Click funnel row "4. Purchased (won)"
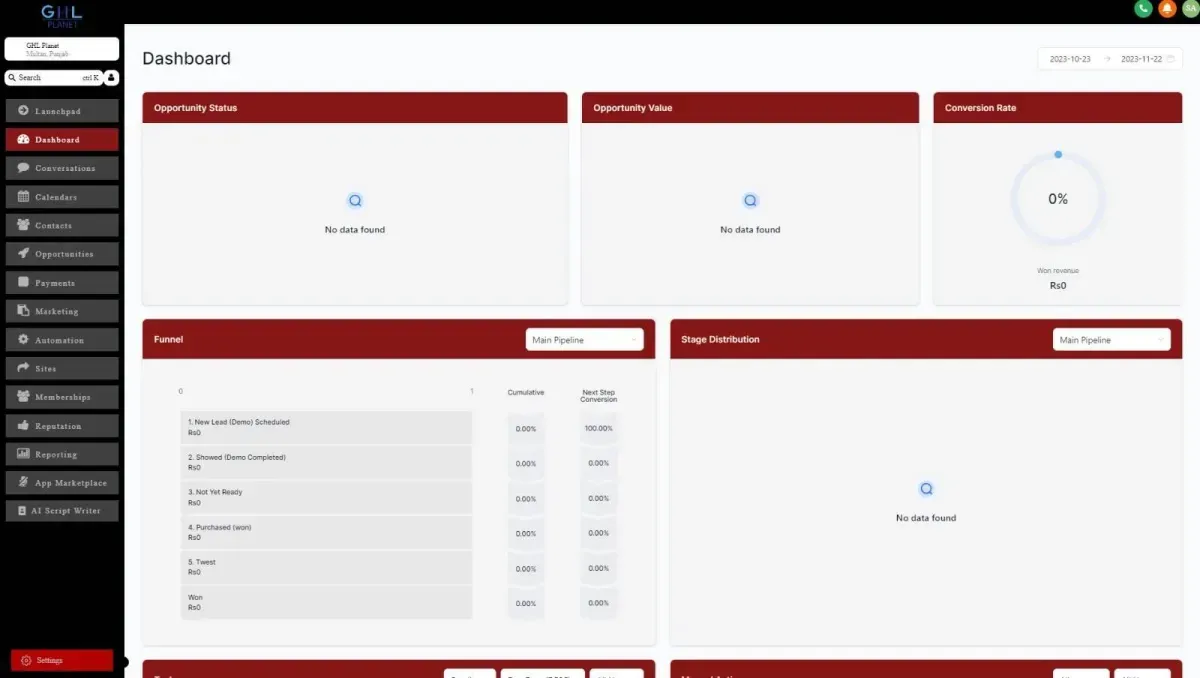The width and height of the screenshot is (1200, 678). coord(326,533)
